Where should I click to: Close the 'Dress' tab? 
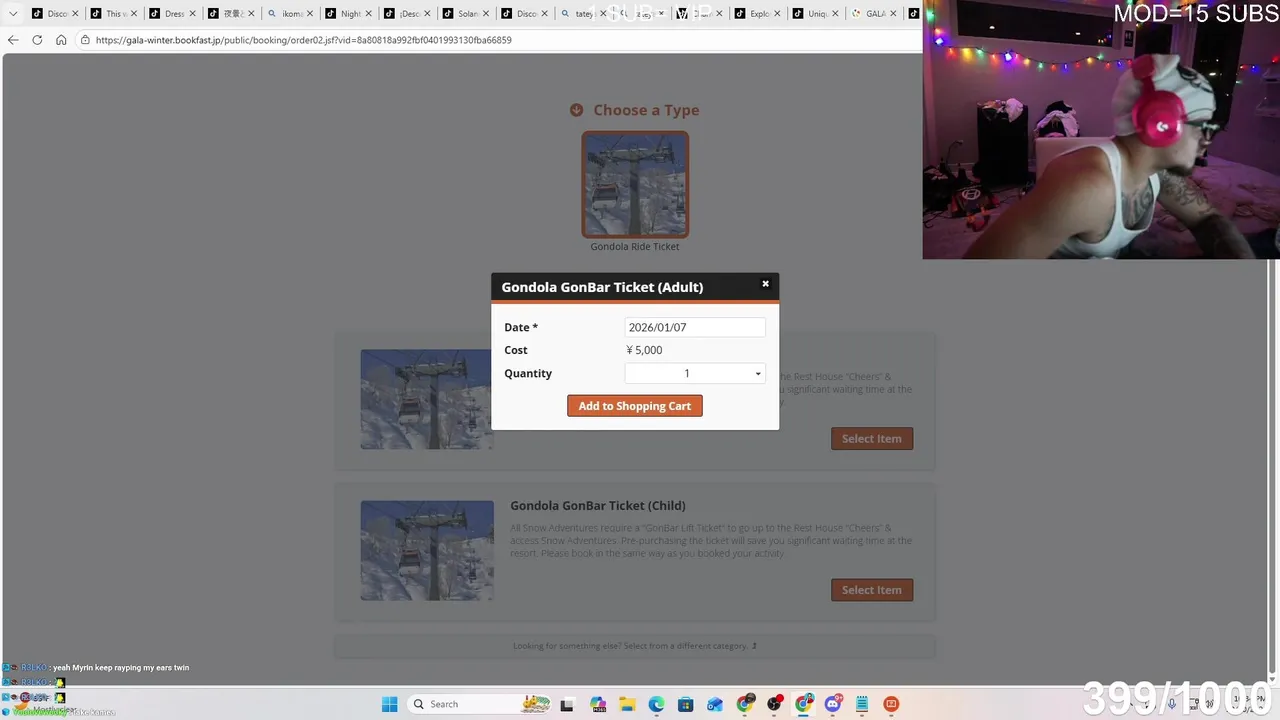click(192, 14)
